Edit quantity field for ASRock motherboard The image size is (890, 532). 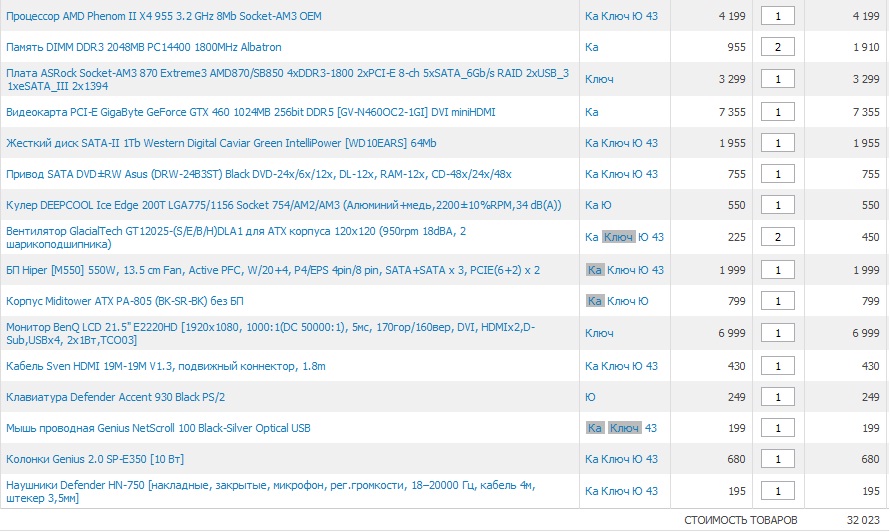(778, 79)
